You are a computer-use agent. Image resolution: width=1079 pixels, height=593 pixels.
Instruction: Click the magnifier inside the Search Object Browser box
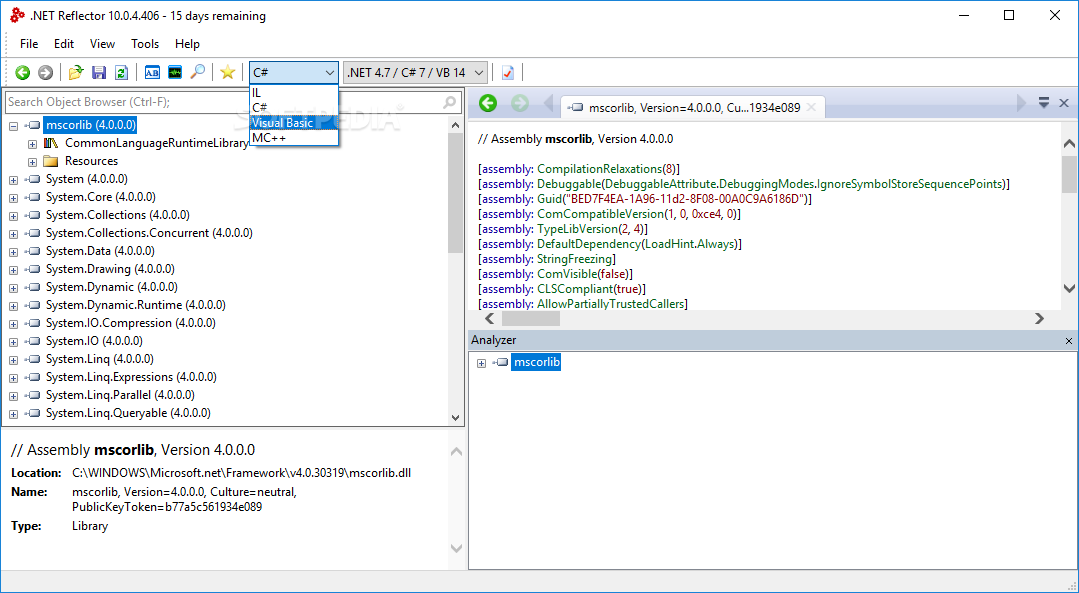[449, 102]
